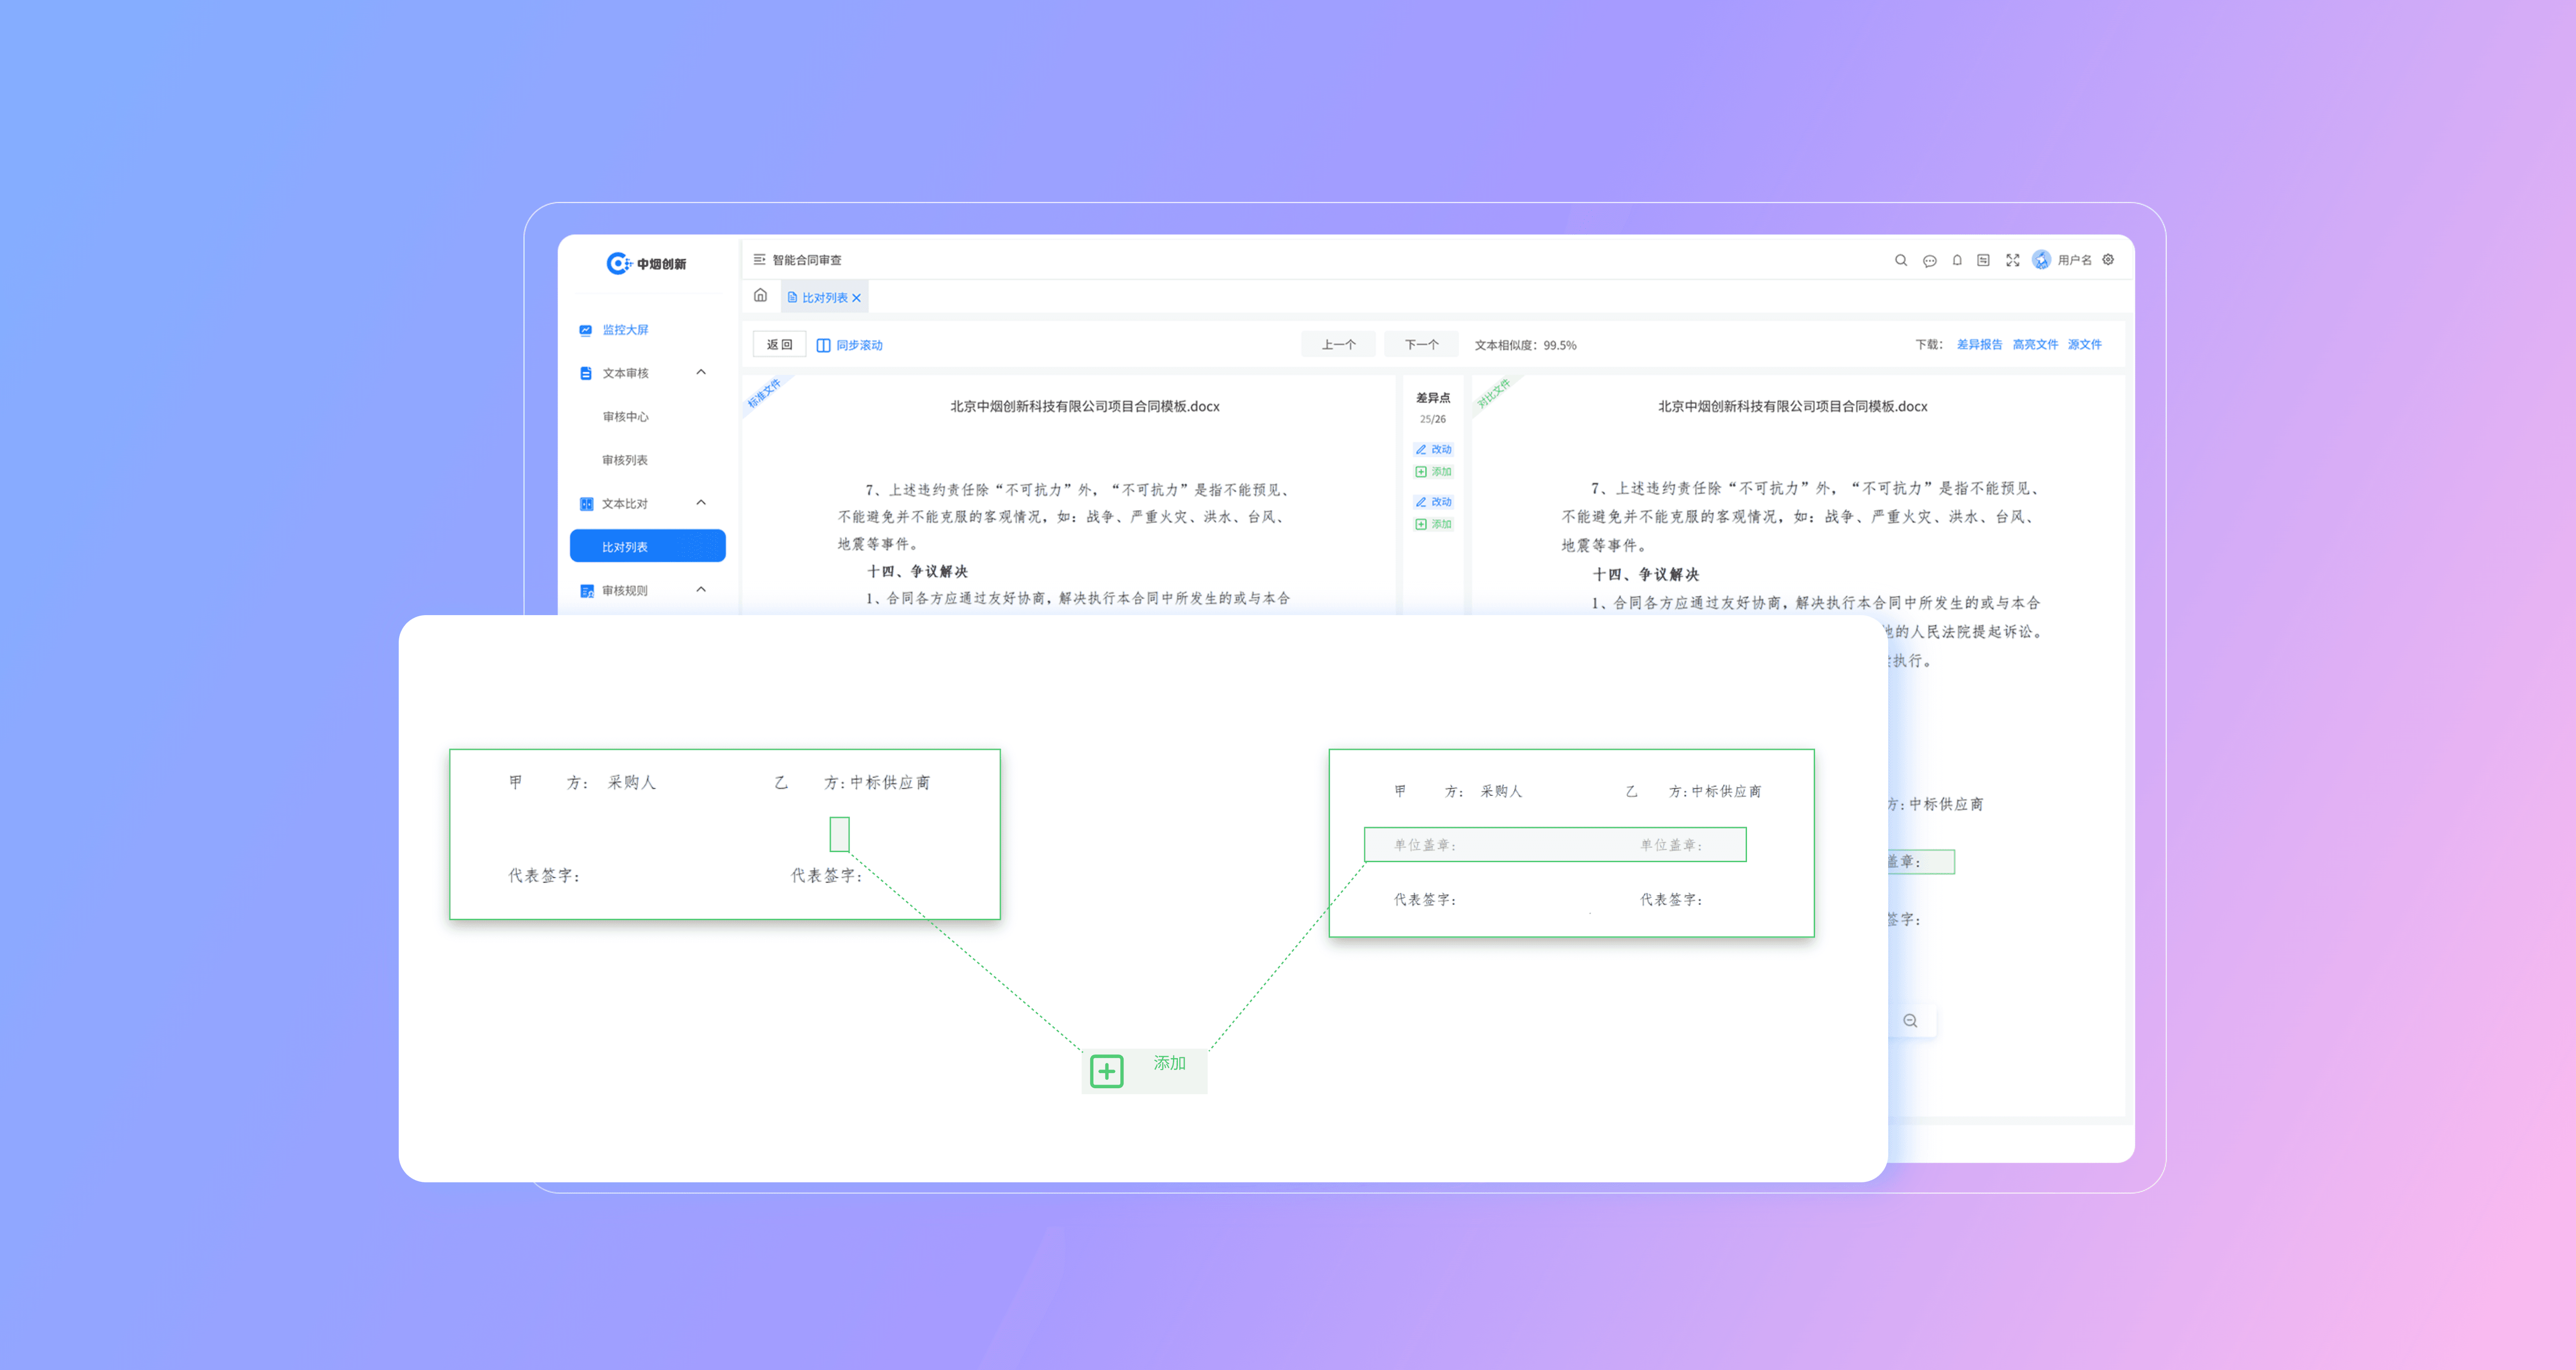Screen dimensions: 2576x1370
Task: Click the 下一个 button
Action: tap(1421, 345)
